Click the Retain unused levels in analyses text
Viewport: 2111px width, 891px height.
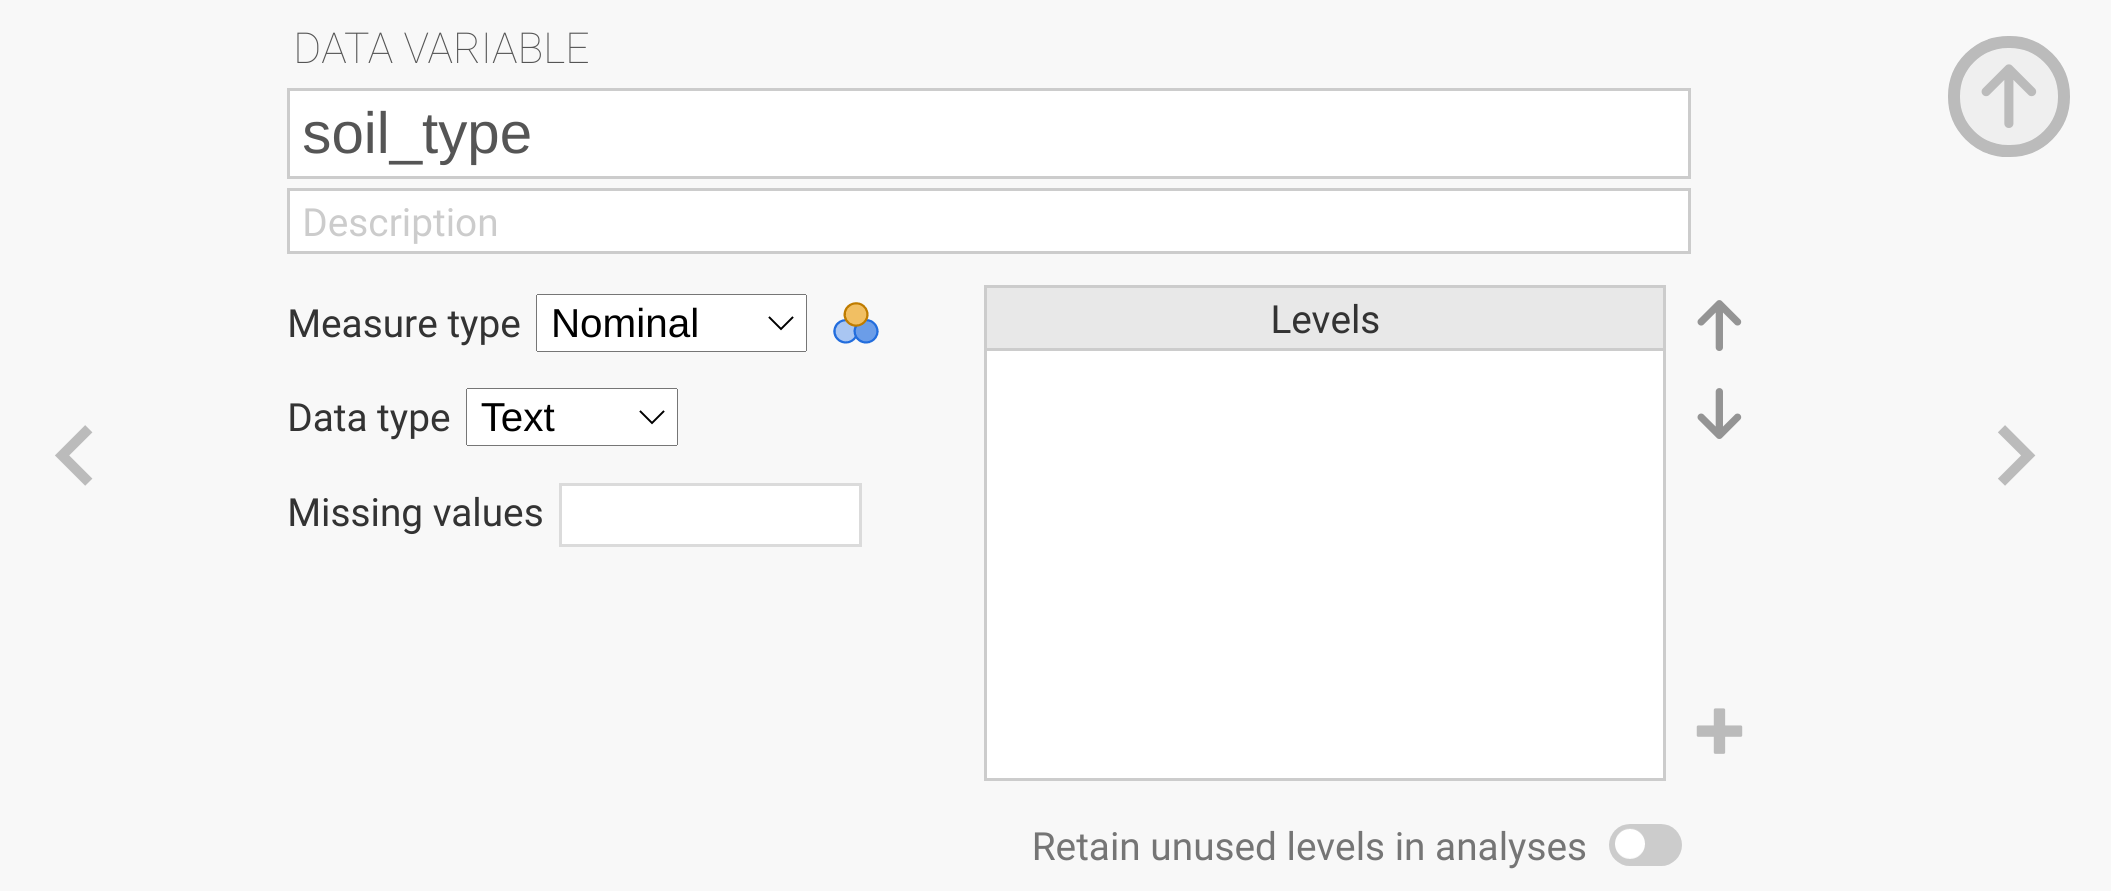pyautogui.click(x=1308, y=847)
